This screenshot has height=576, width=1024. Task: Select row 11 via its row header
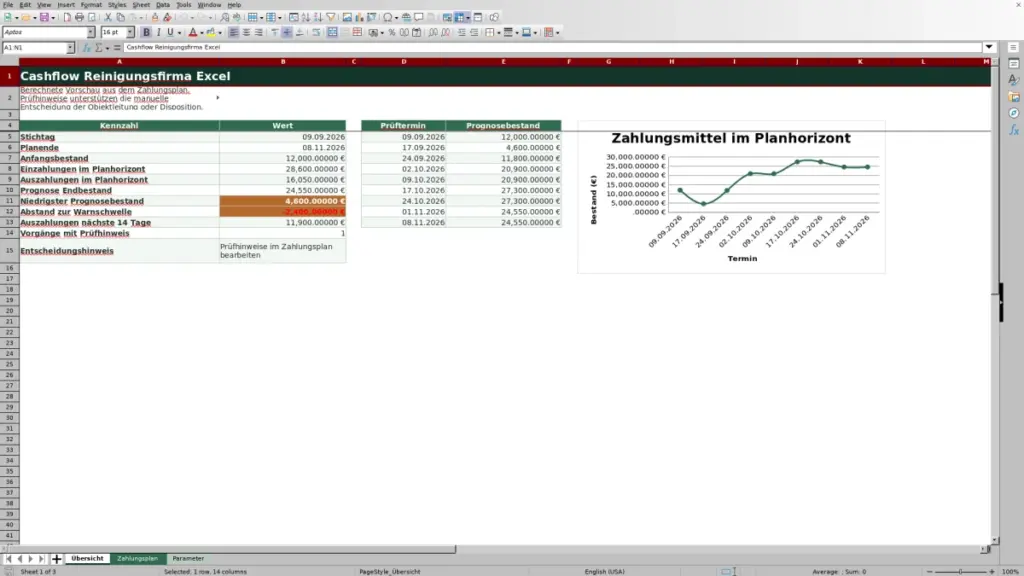(9, 201)
